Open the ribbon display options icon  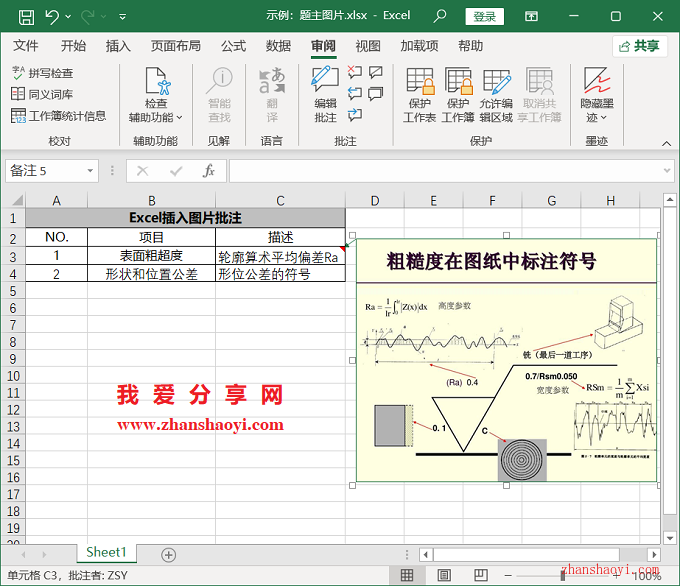coord(531,16)
